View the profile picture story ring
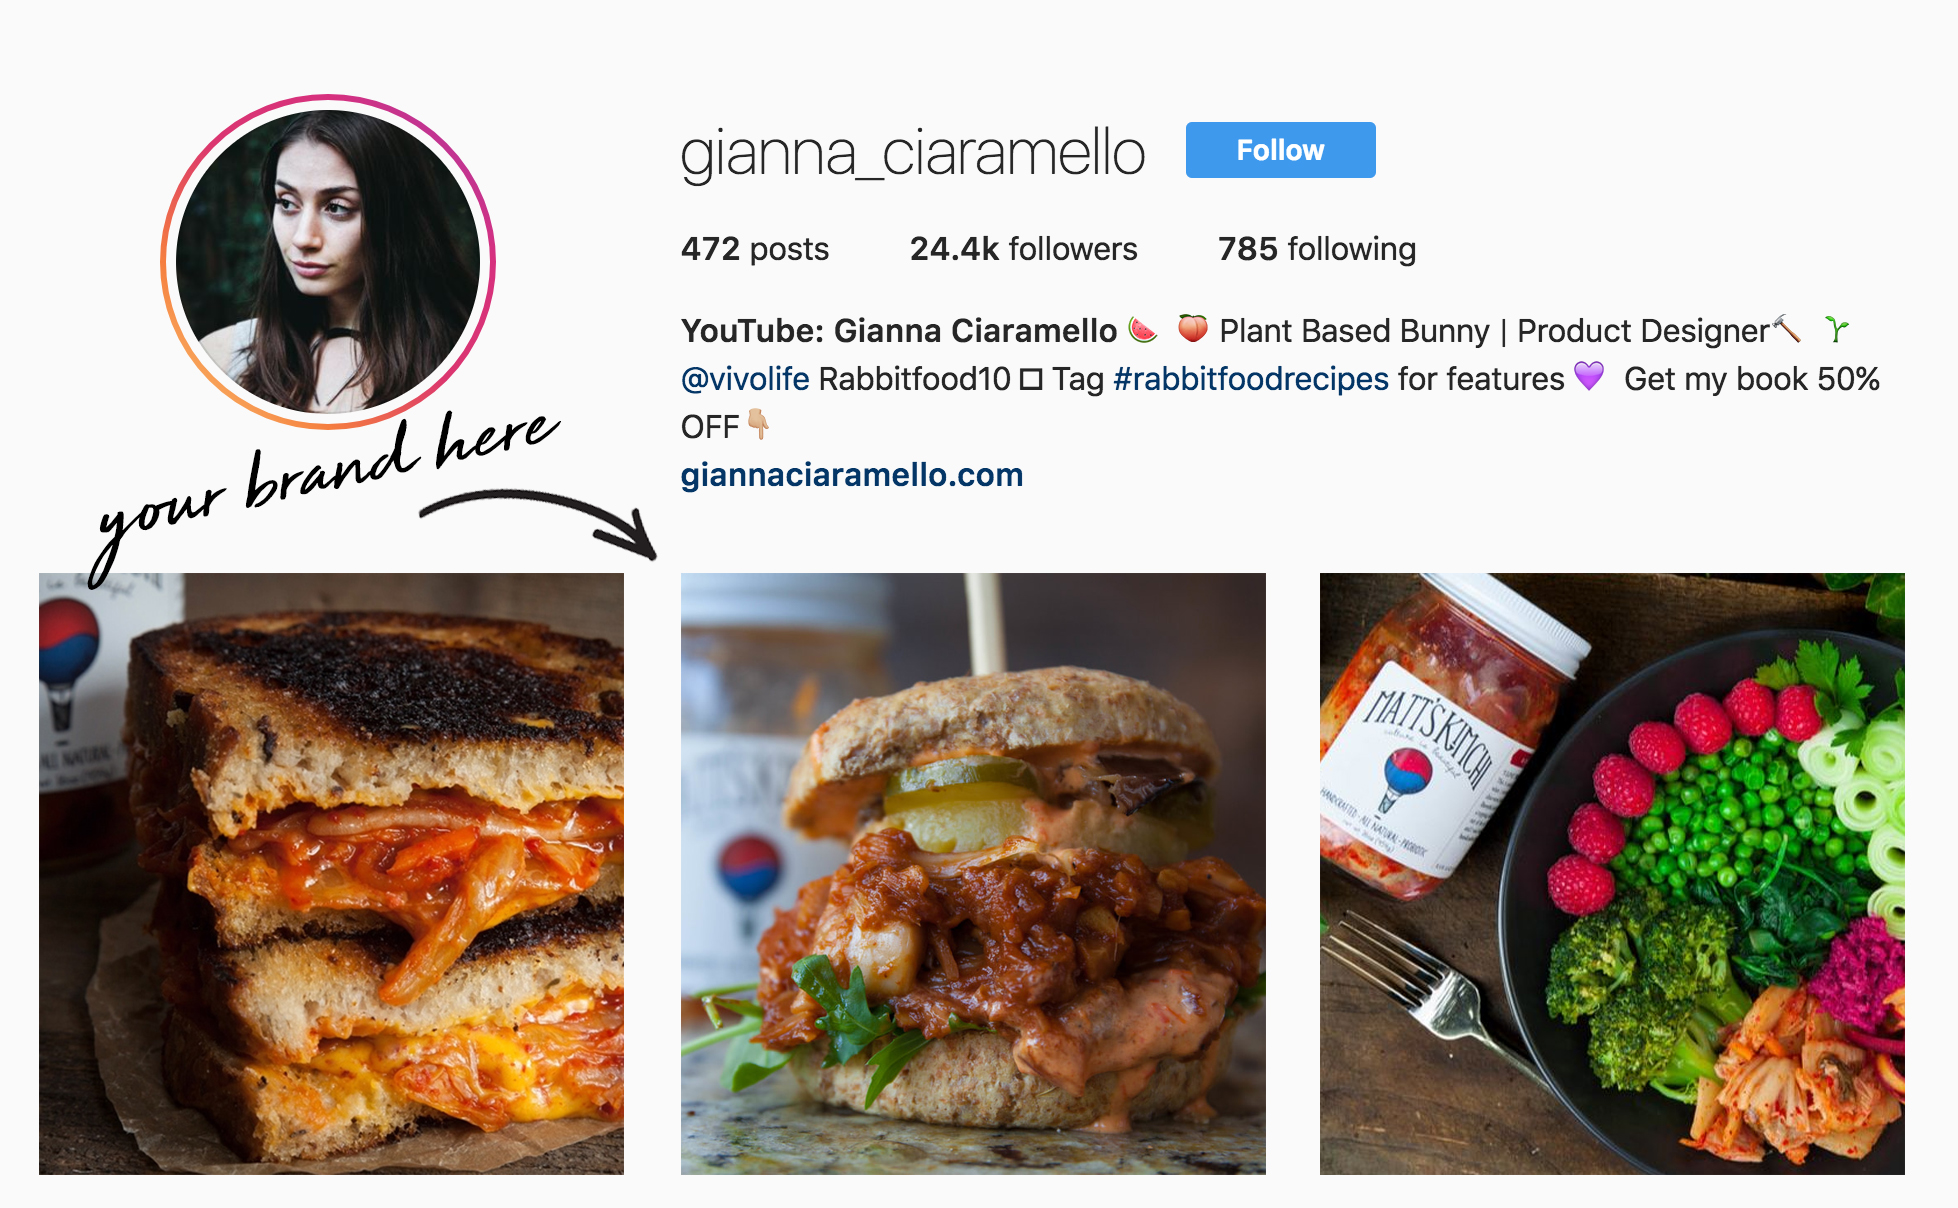 tap(328, 262)
